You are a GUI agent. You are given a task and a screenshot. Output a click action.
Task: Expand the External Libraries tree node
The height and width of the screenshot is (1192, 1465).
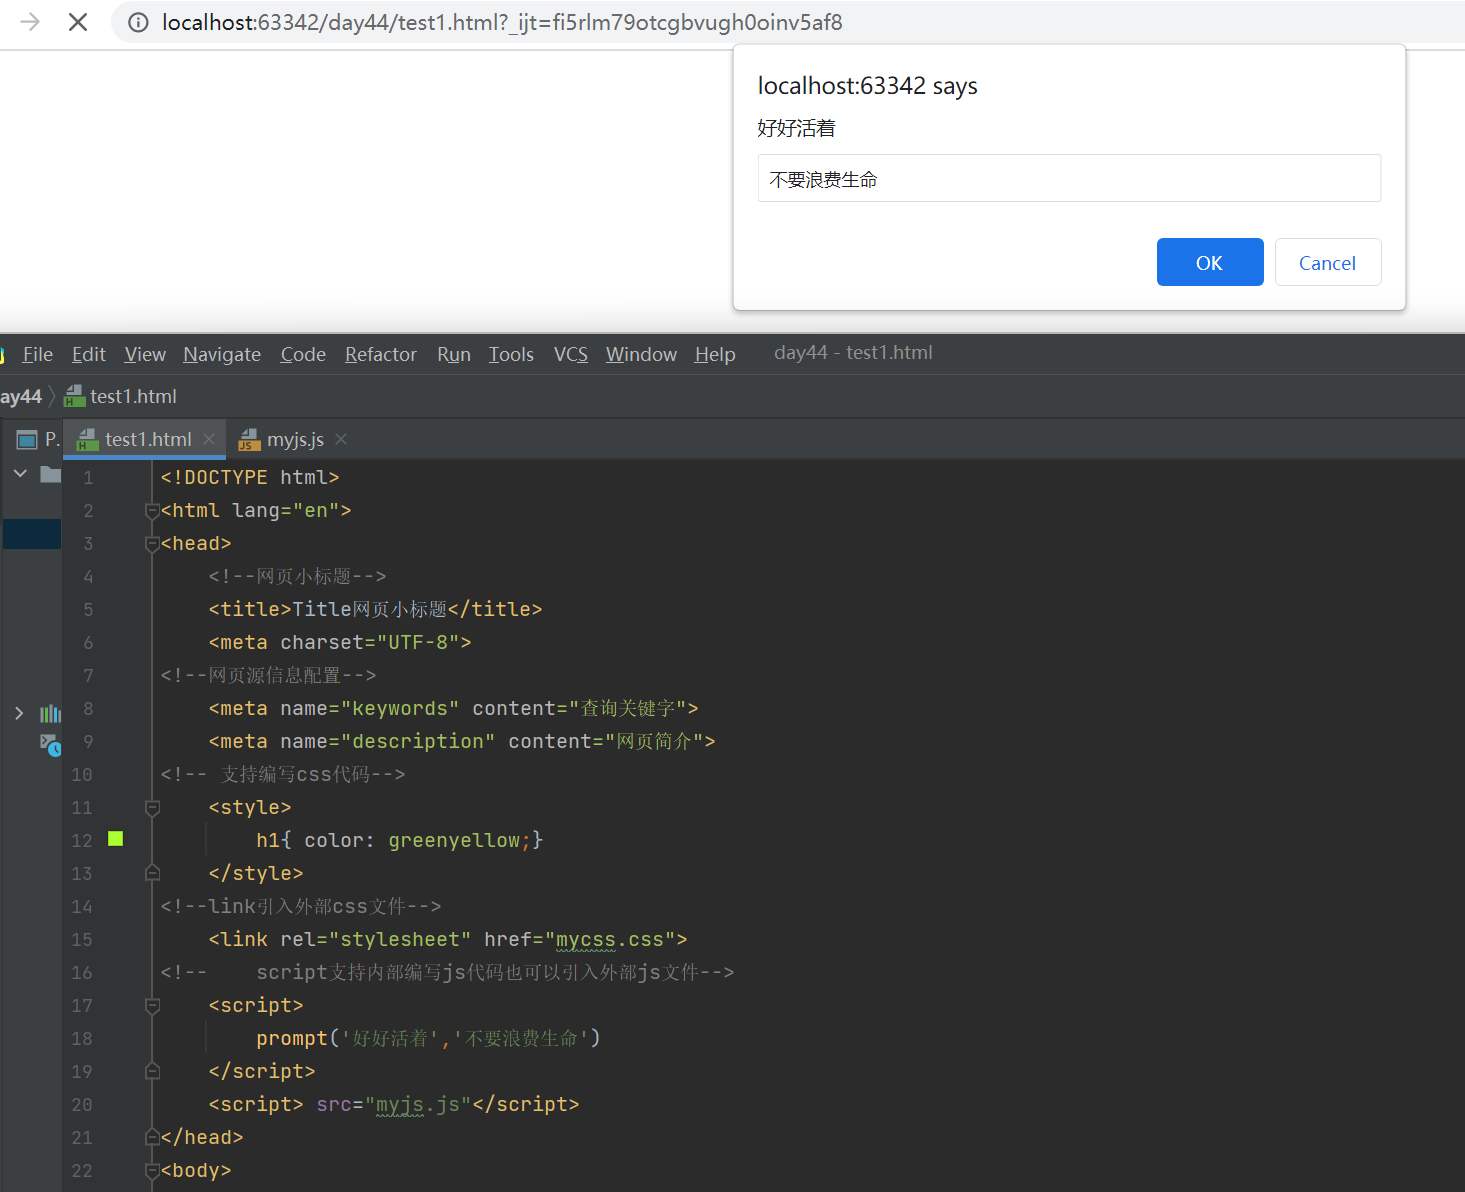pos(19,713)
